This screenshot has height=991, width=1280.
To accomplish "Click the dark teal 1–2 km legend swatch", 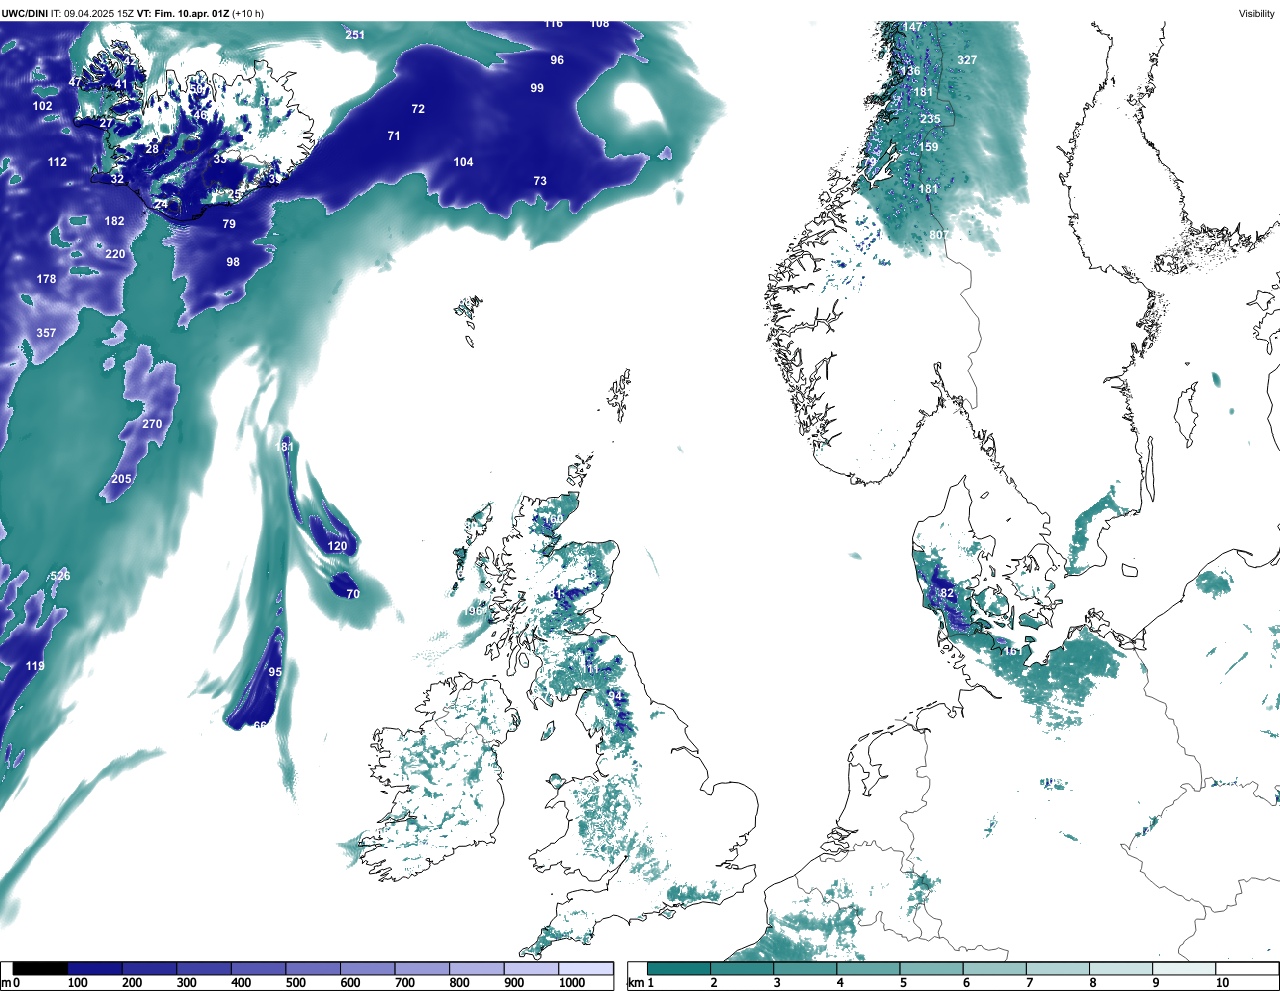I will point(679,968).
